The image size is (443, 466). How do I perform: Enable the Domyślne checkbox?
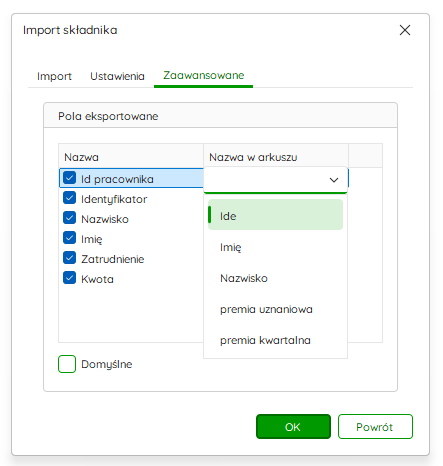(x=67, y=364)
